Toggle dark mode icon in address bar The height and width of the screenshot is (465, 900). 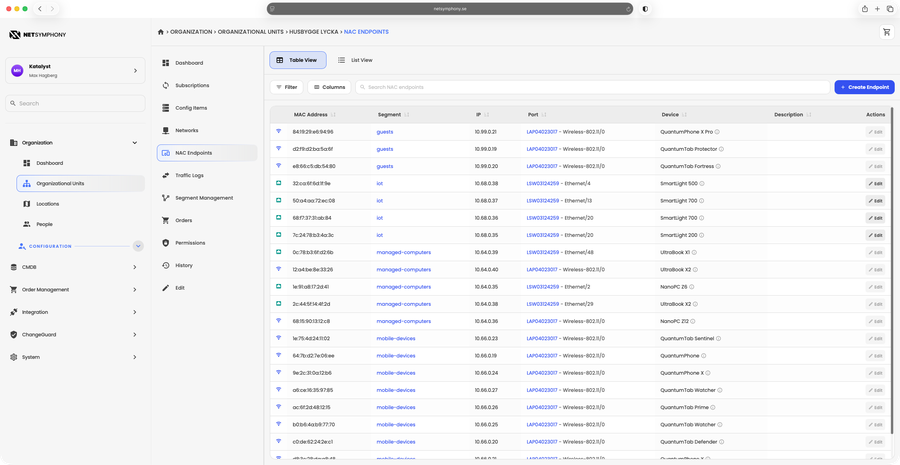click(645, 9)
